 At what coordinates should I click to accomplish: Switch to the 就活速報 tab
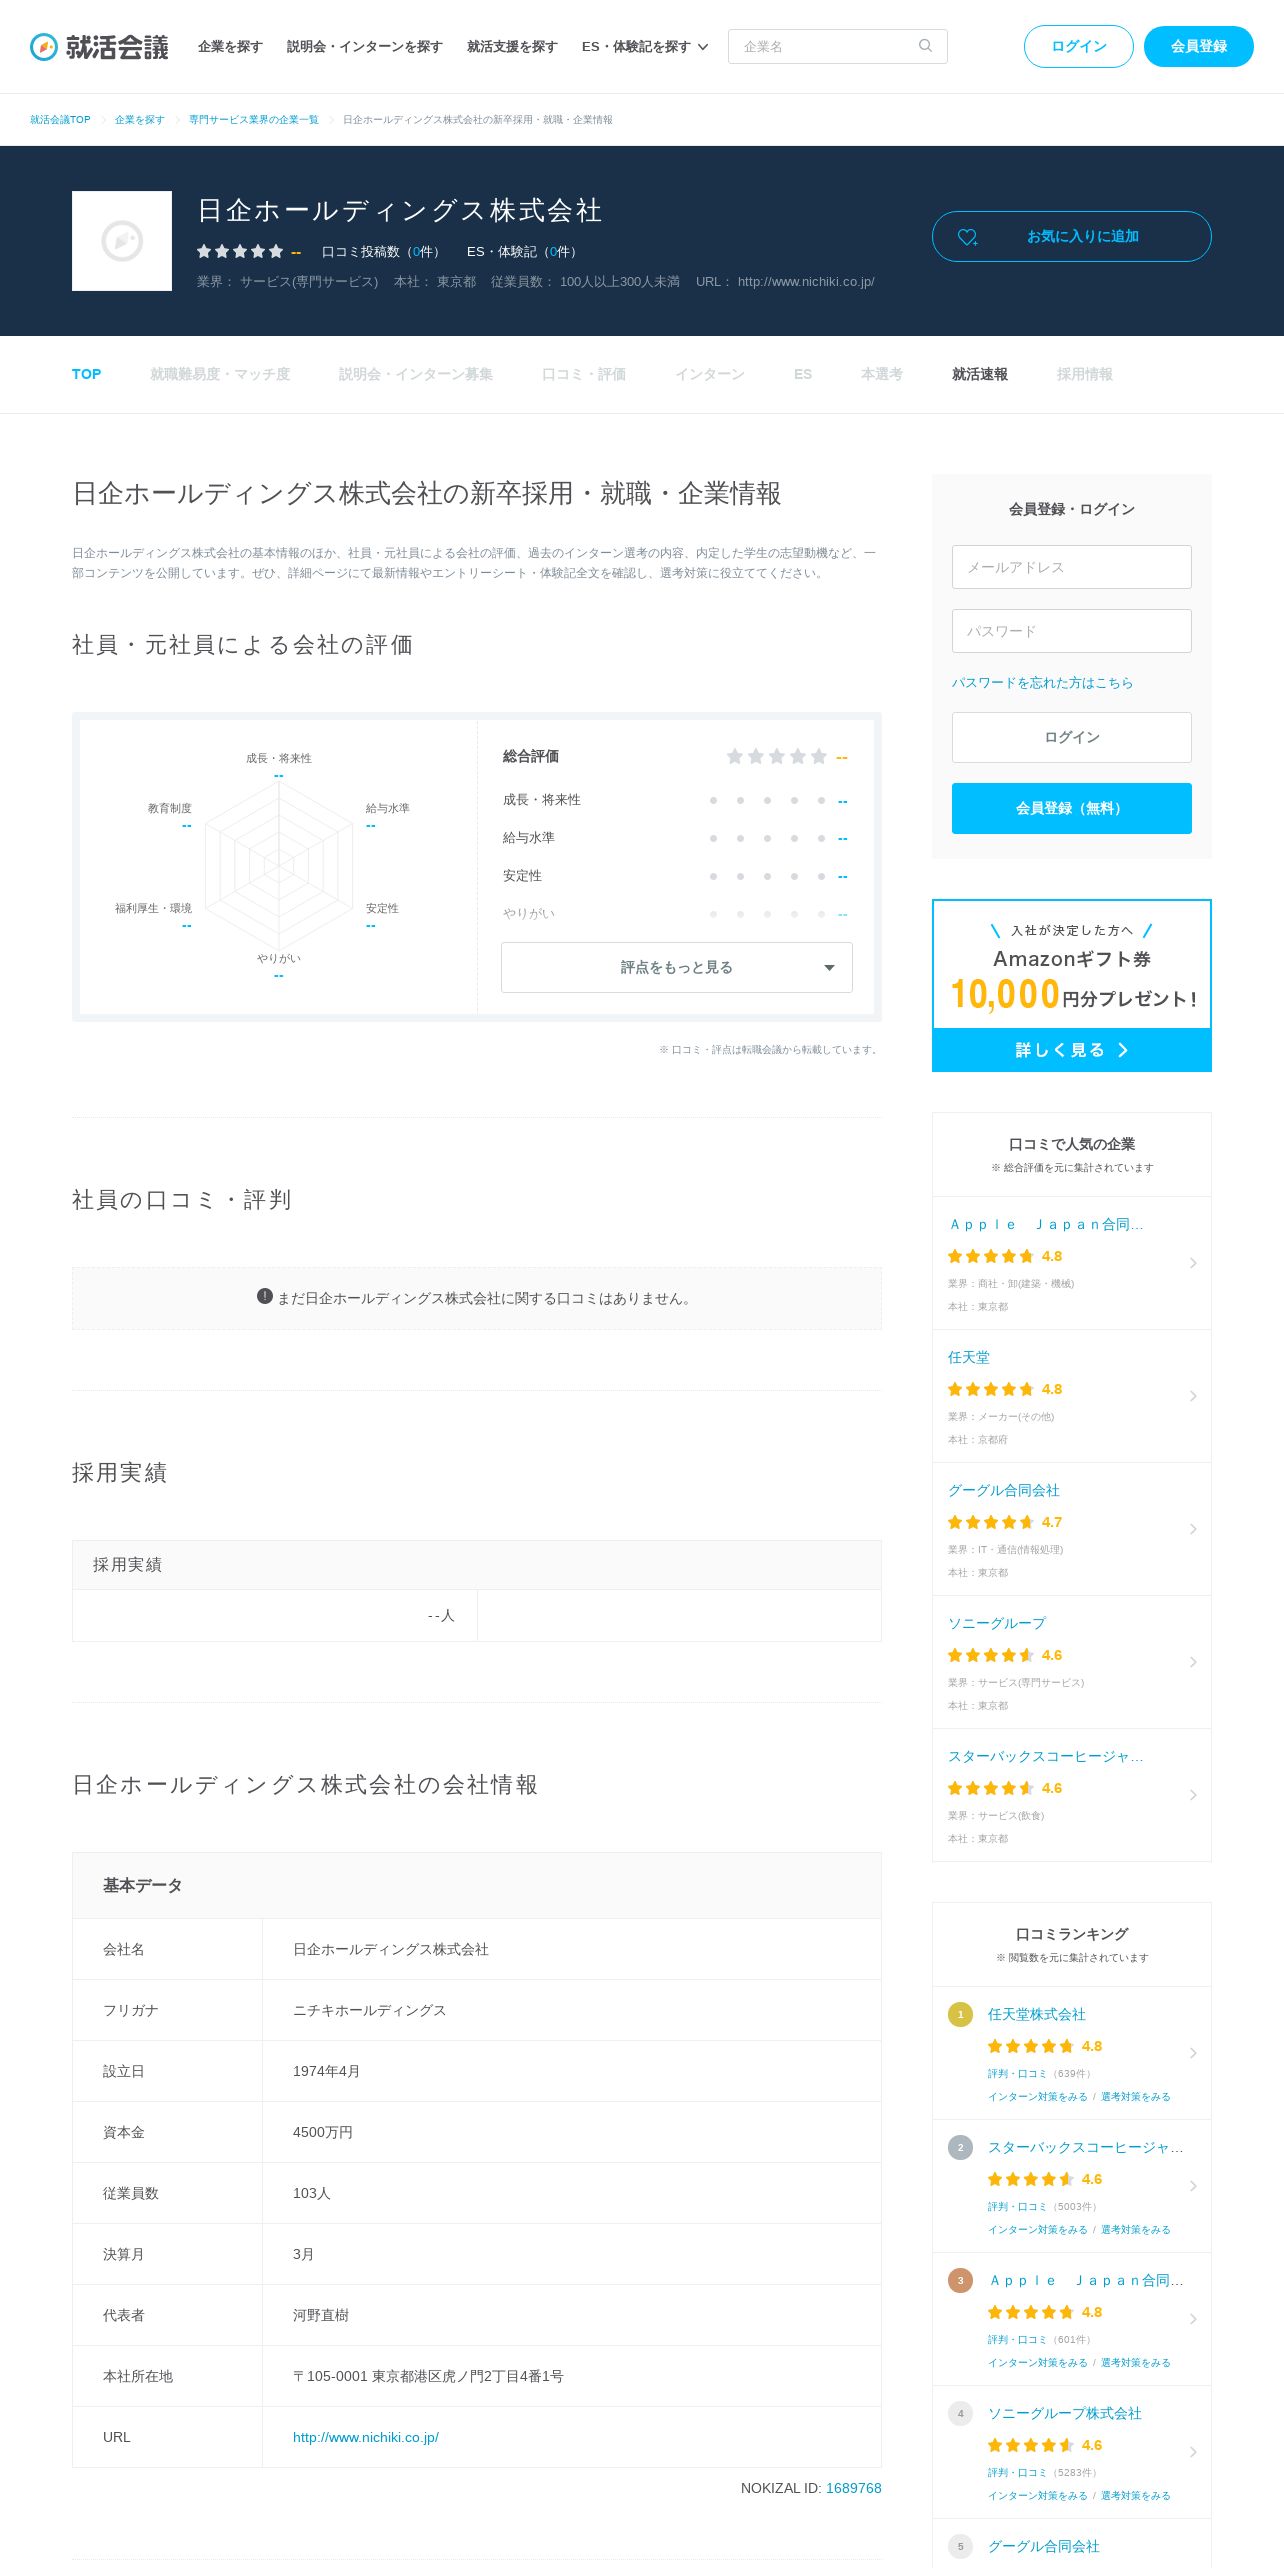tap(979, 374)
